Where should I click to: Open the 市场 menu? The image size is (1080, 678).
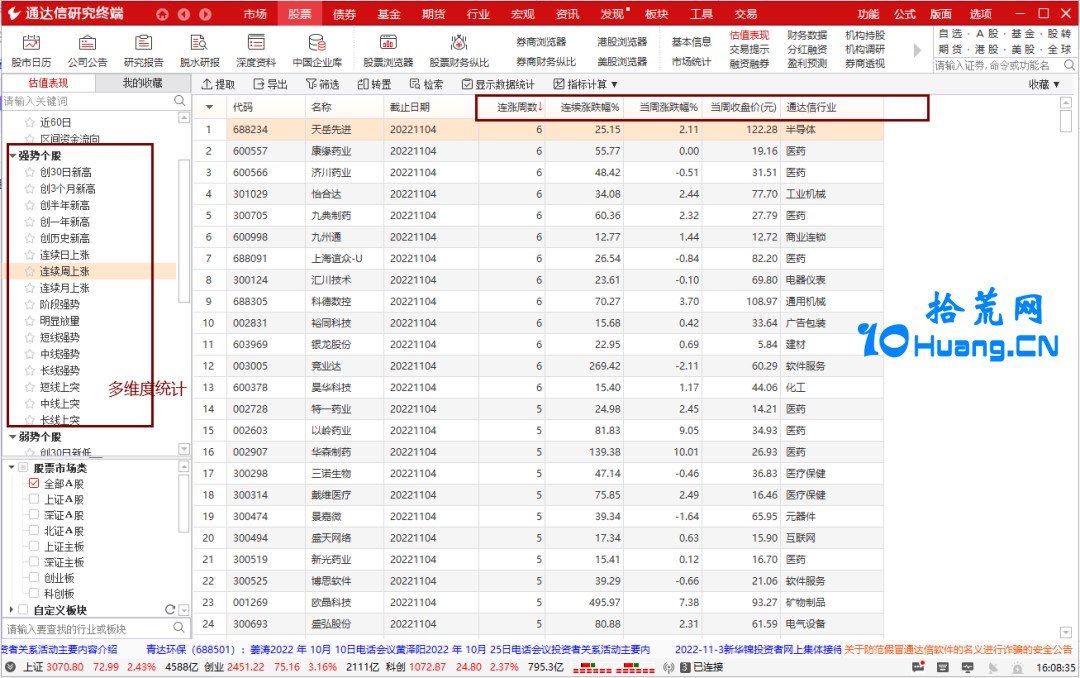255,14
